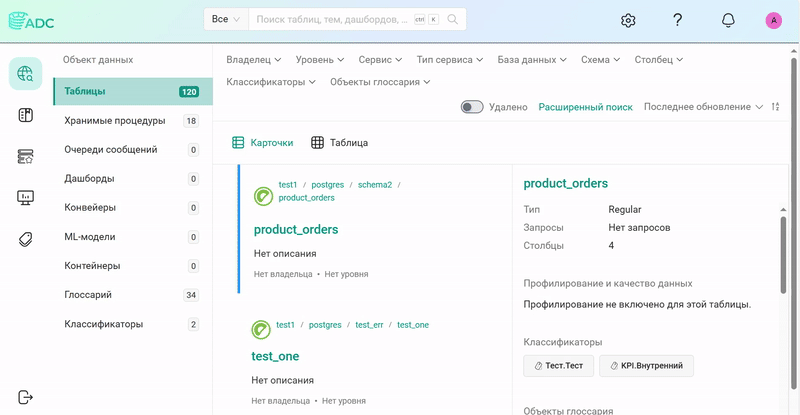Open the book glossary sidebar icon
800x415 pixels.
(x=26, y=115)
